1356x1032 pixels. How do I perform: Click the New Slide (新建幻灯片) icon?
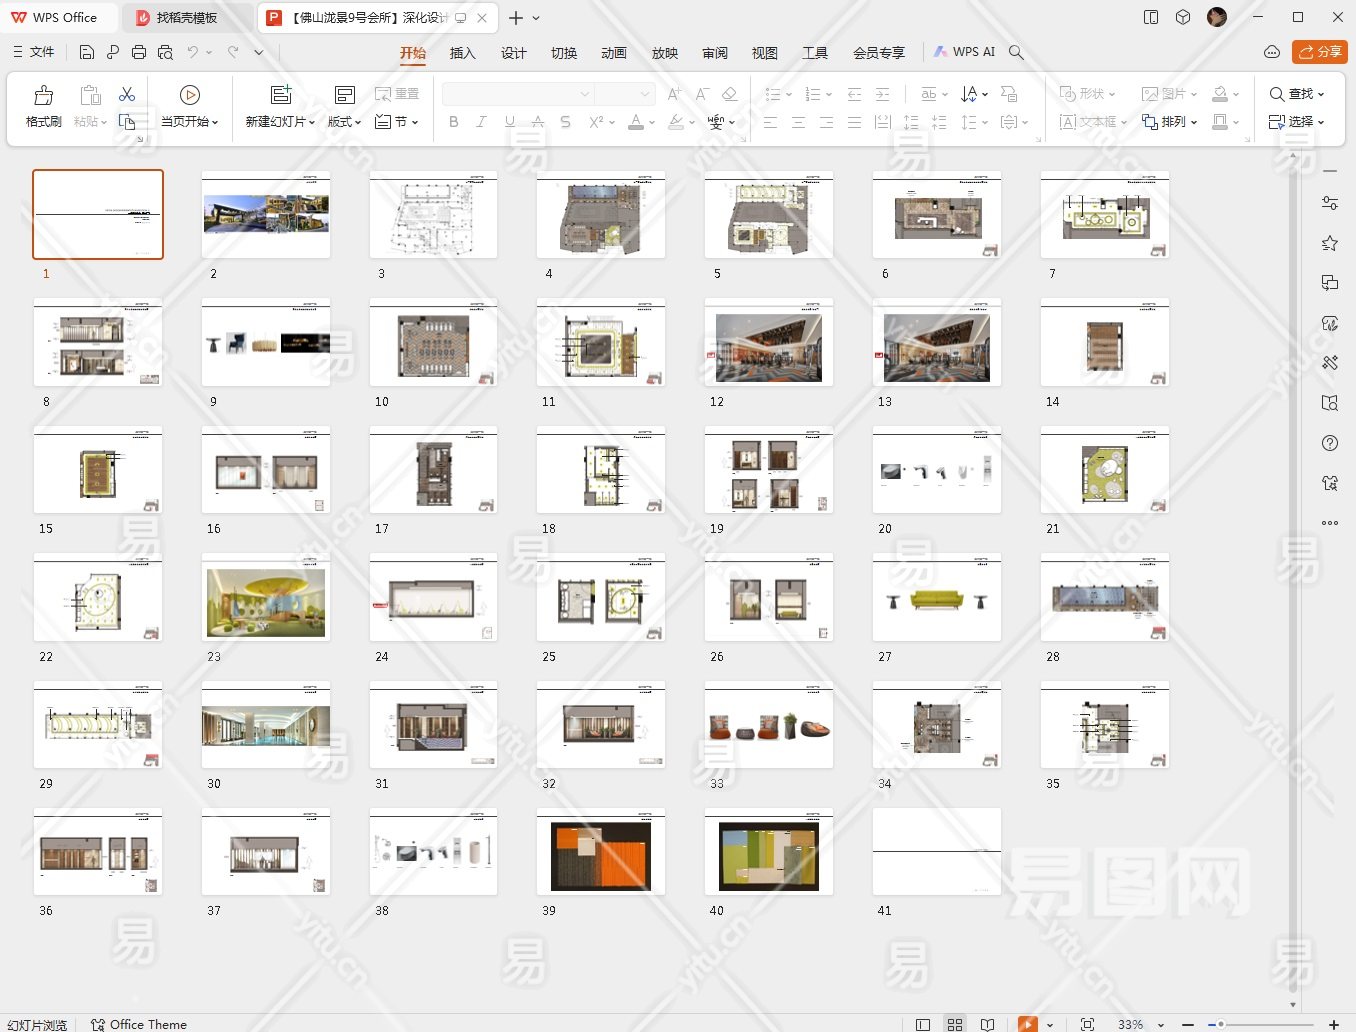click(x=281, y=95)
